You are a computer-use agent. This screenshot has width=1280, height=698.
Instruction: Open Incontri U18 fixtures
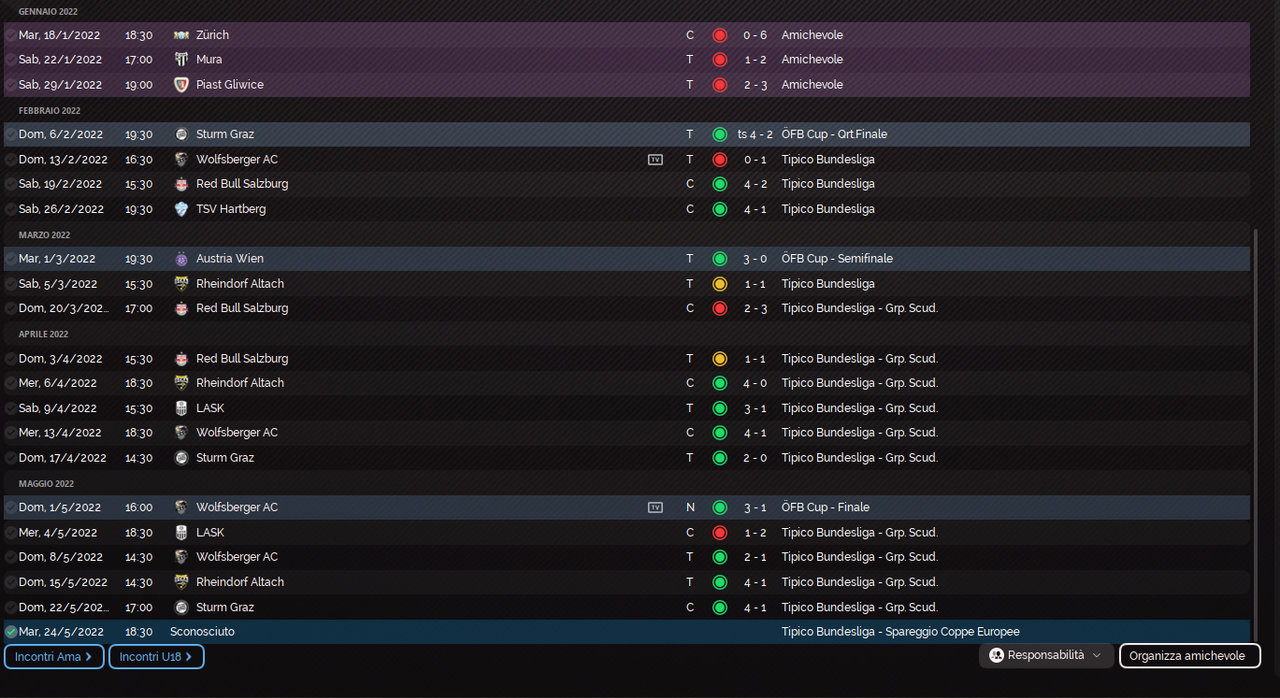point(157,656)
